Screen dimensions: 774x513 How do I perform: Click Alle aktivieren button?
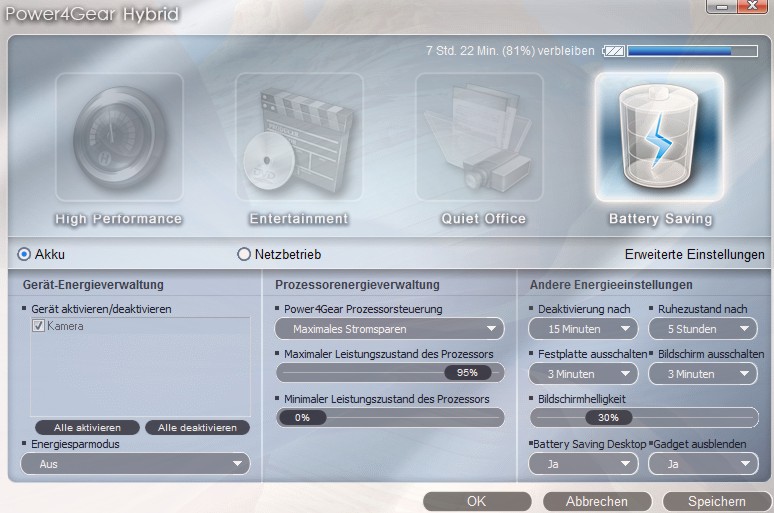(87, 428)
